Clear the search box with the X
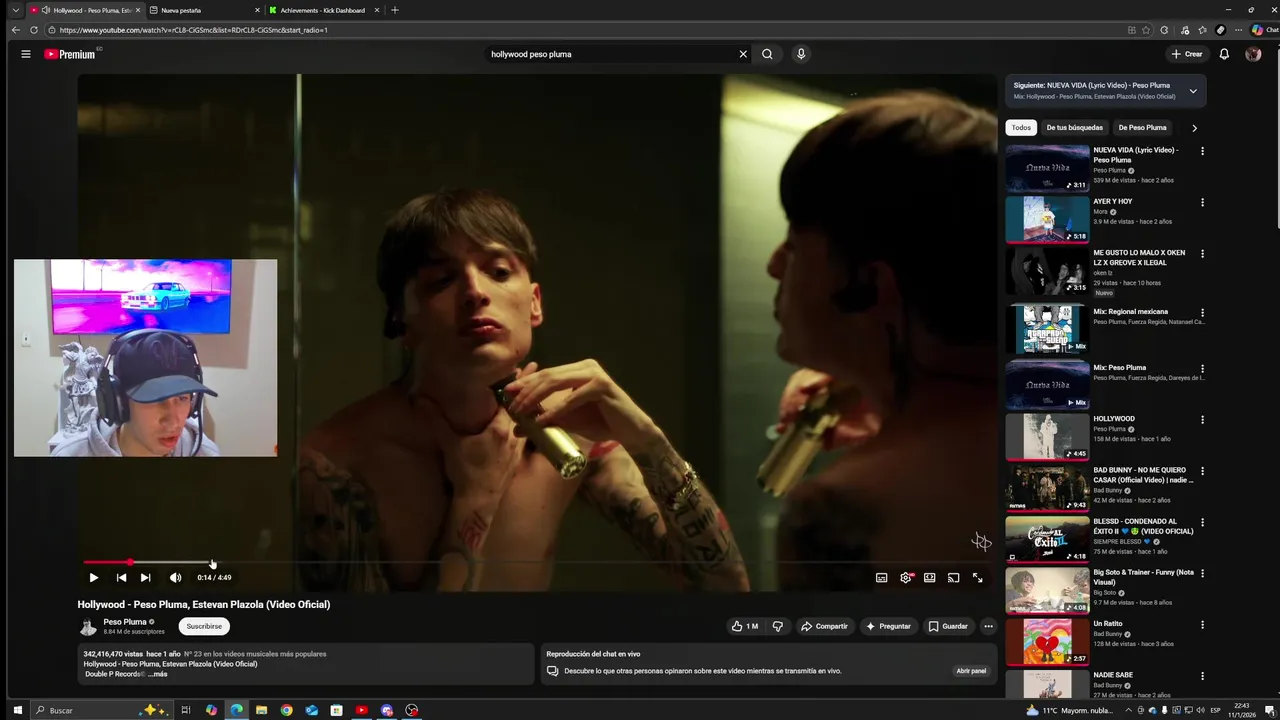This screenshot has width=1280, height=720. pos(743,54)
